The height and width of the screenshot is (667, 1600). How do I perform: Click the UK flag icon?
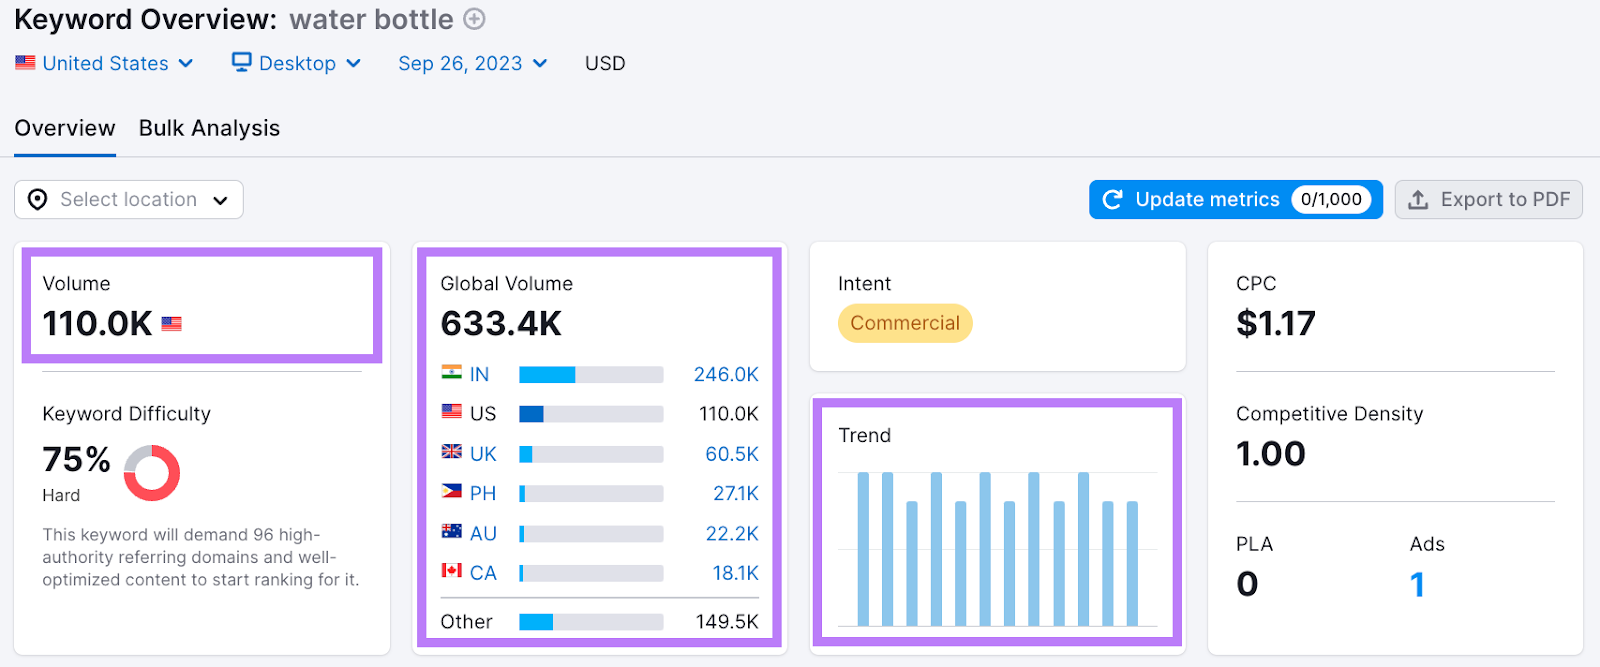pyautogui.click(x=452, y=452)
